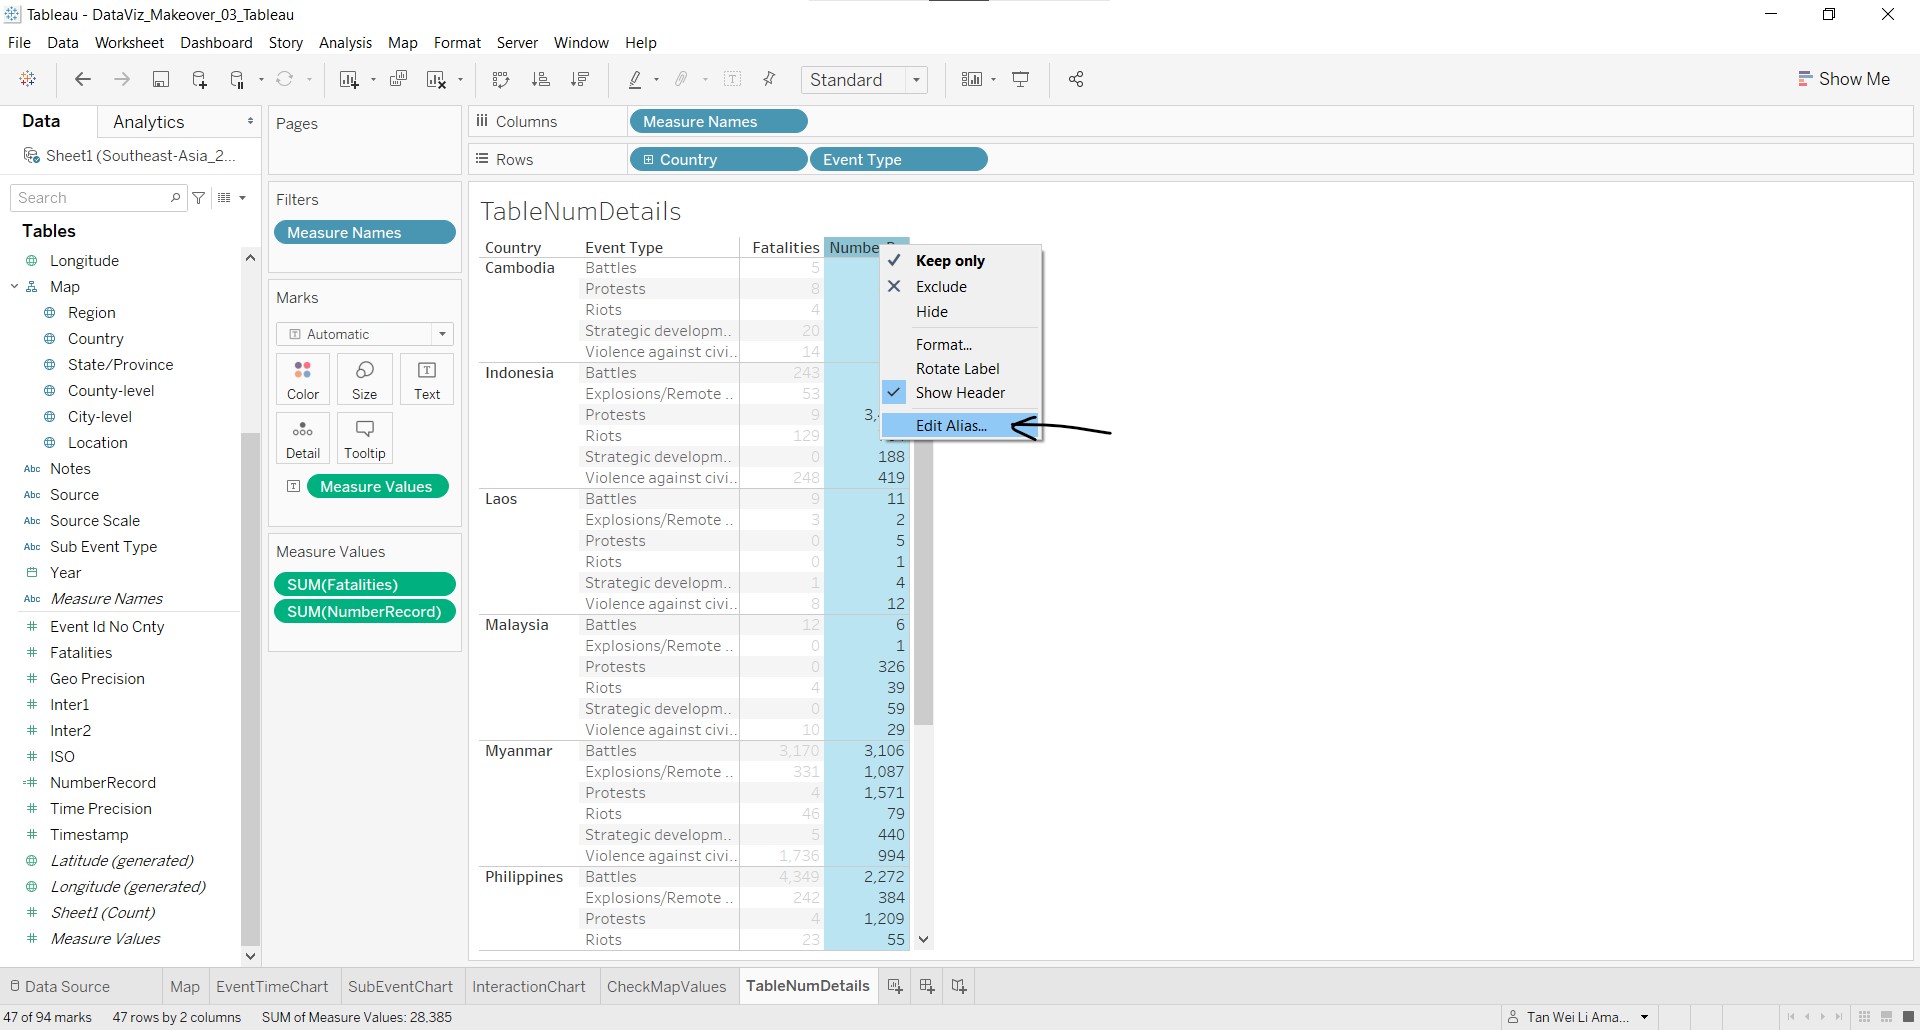The image size is (1920, 1030).
Task: Toggle the Show Header option
Action: coord(960,393)
